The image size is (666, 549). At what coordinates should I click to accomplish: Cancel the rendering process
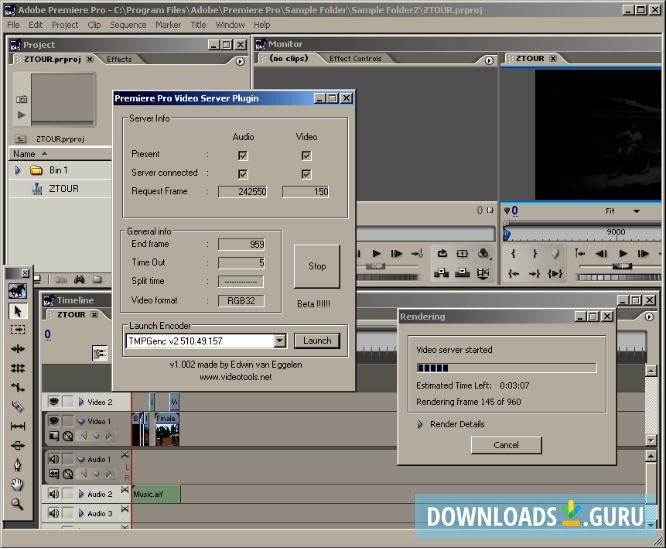click(506, 445)
